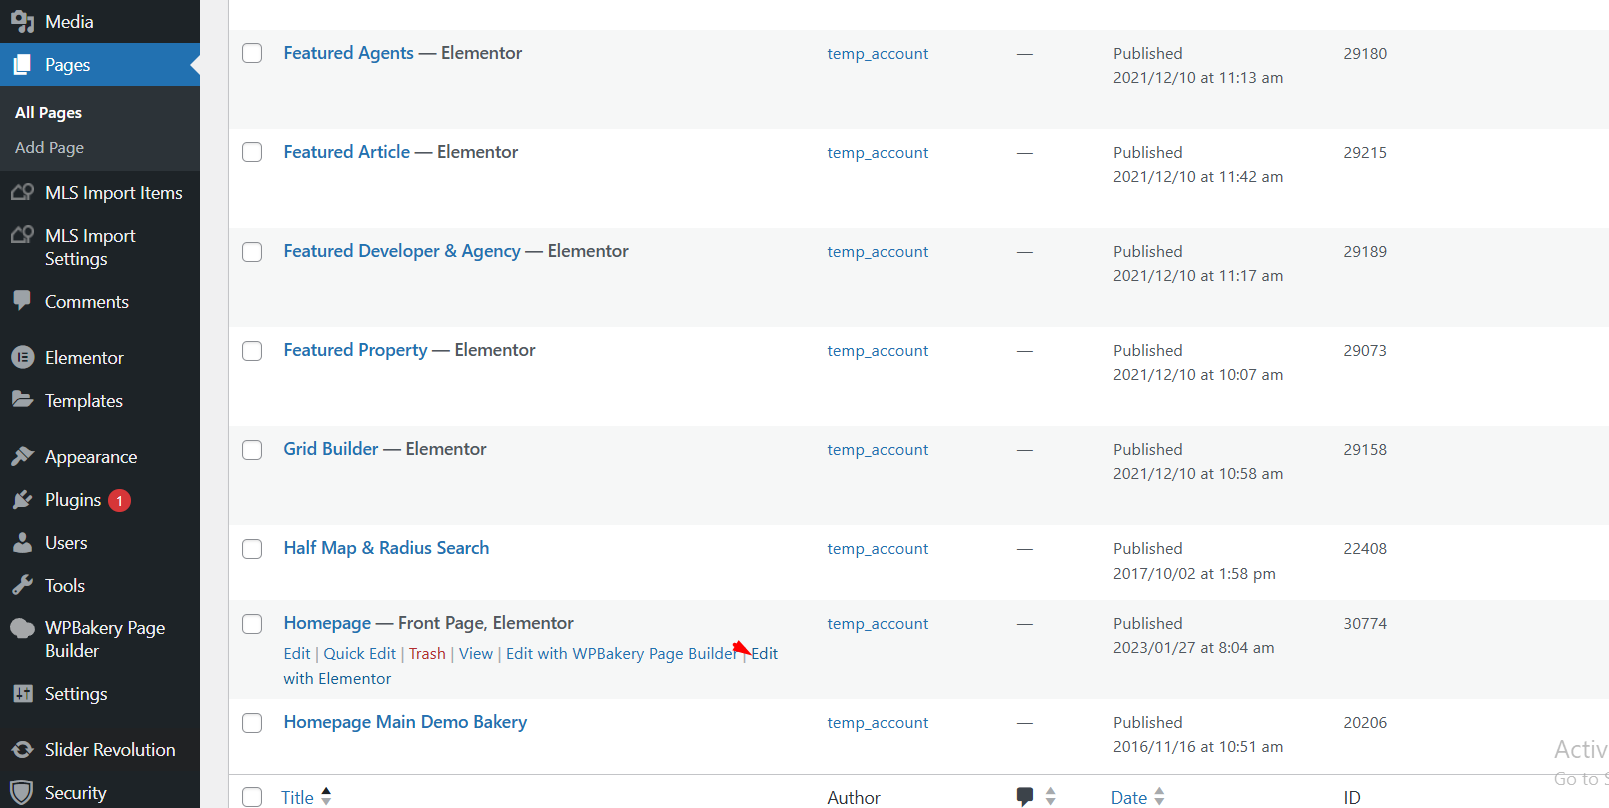The image size is (1609, 808).
Task: Sort pages by the Date column arrows
Action: (1159, 796)
